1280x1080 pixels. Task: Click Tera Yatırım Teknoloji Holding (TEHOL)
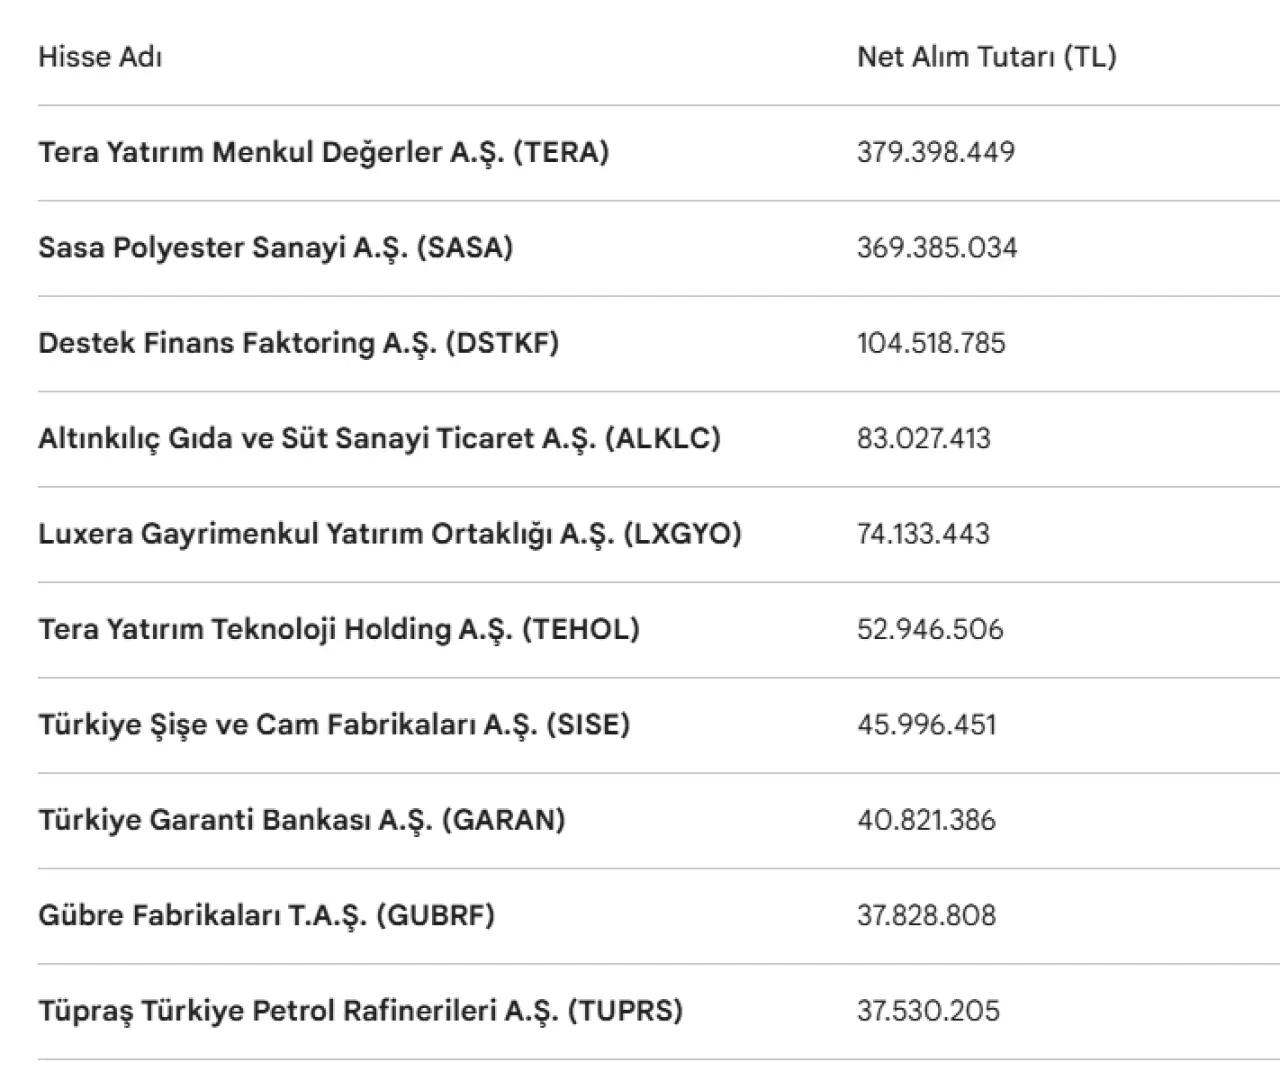339,629
